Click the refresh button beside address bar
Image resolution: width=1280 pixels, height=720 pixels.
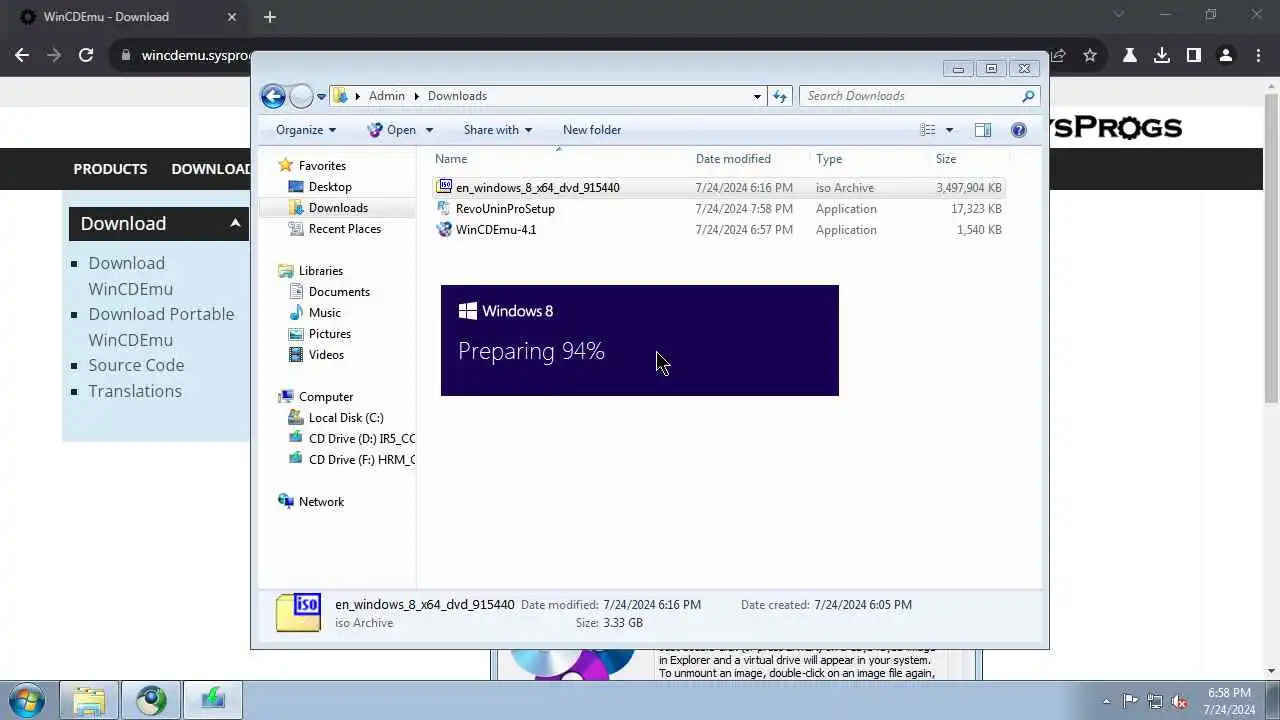pyautogui.click(x=780, y=96)
